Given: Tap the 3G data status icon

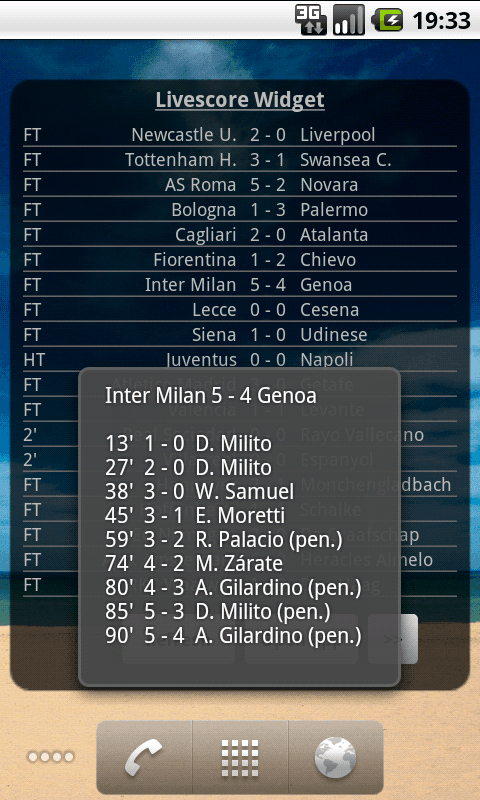Looking at the screenshot, I should click(x=311, y=20).
